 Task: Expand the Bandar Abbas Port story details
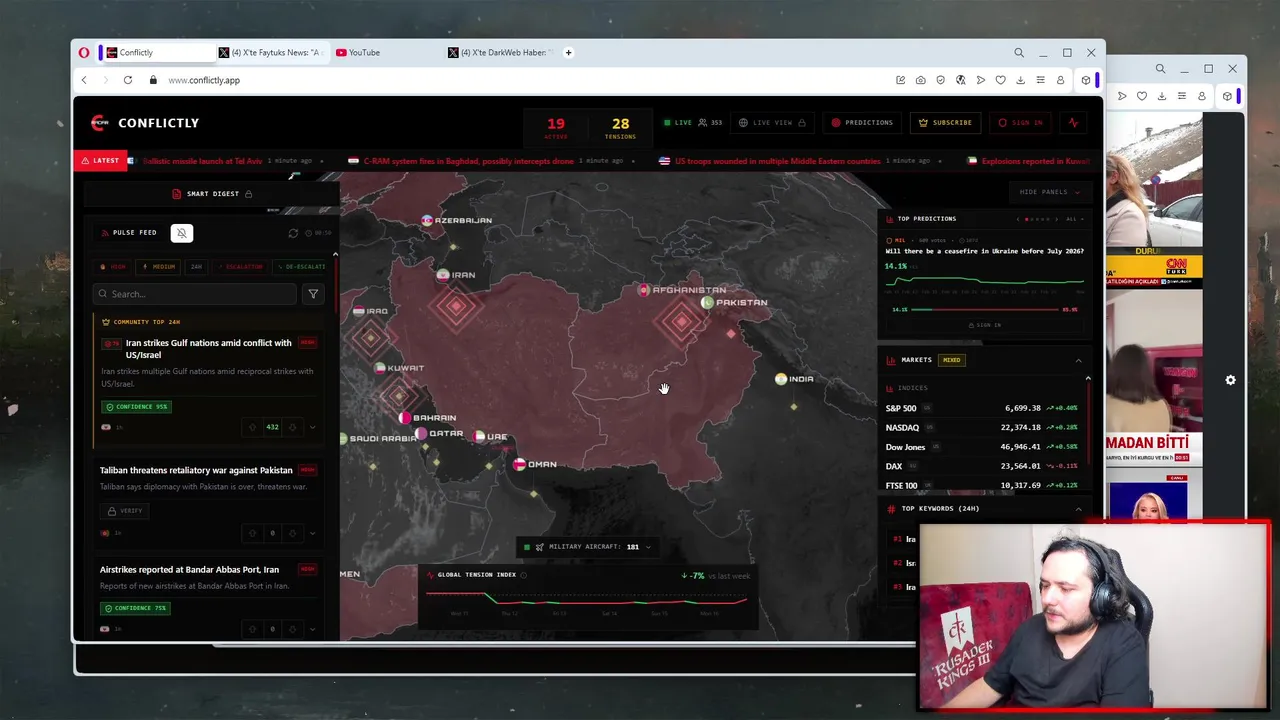(x=312, y=629)
